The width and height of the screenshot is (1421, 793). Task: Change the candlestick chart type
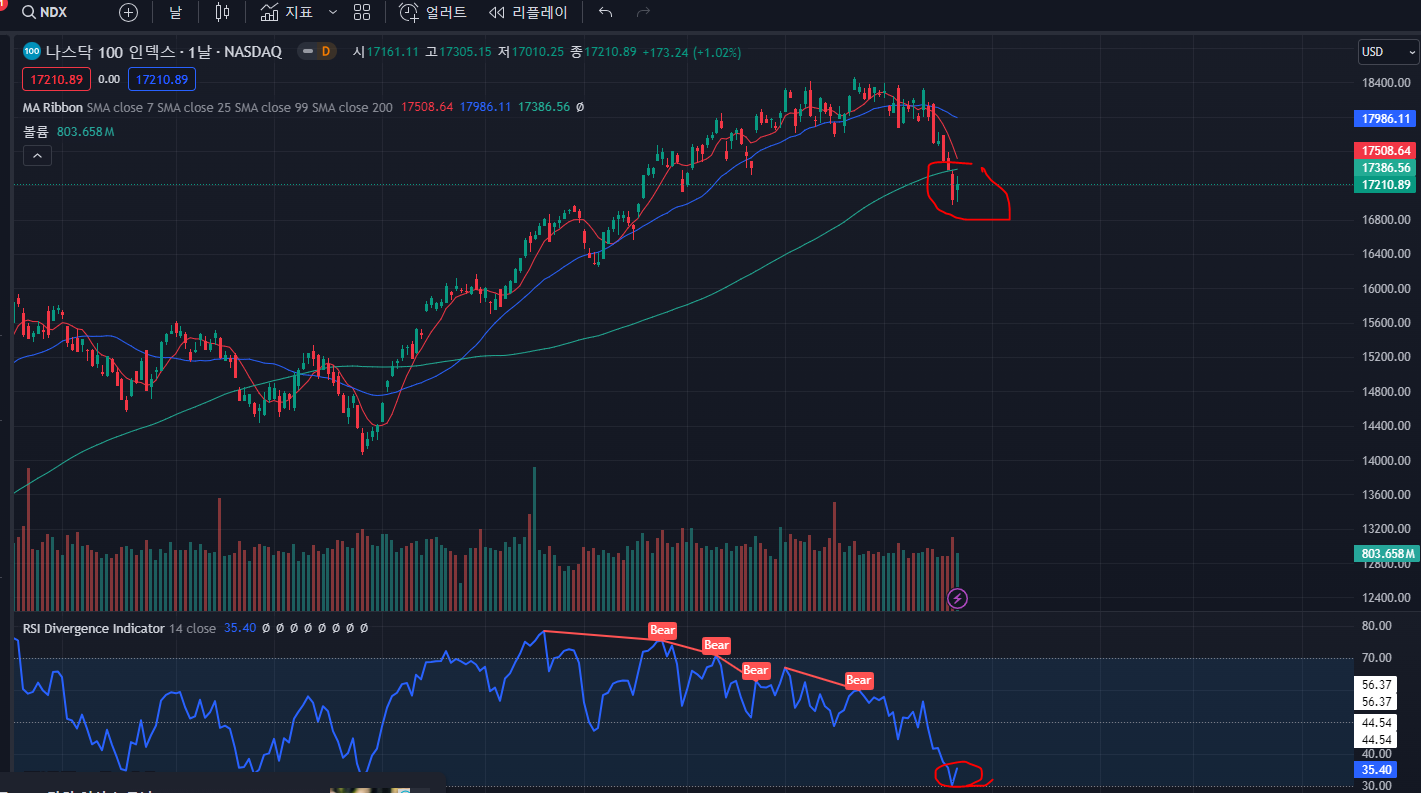tap(222, 13)
